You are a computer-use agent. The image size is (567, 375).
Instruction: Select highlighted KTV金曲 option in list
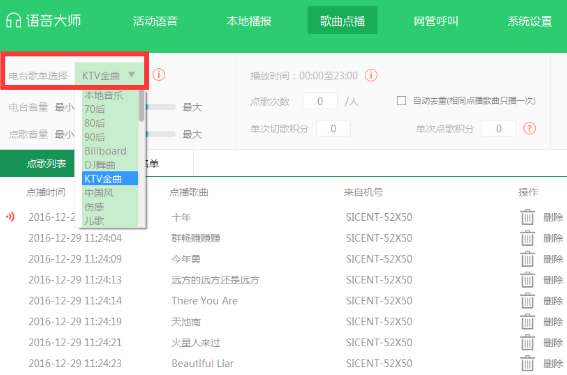110,178
